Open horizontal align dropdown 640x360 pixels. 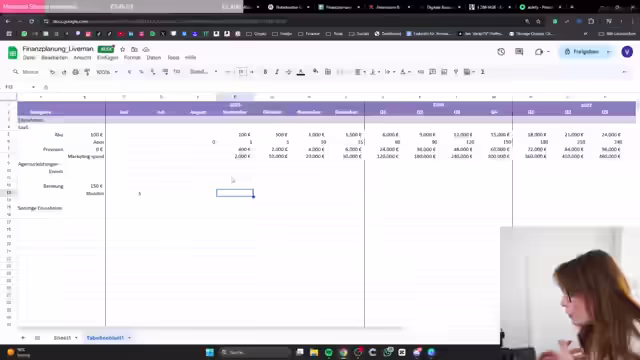click(360, 72)
